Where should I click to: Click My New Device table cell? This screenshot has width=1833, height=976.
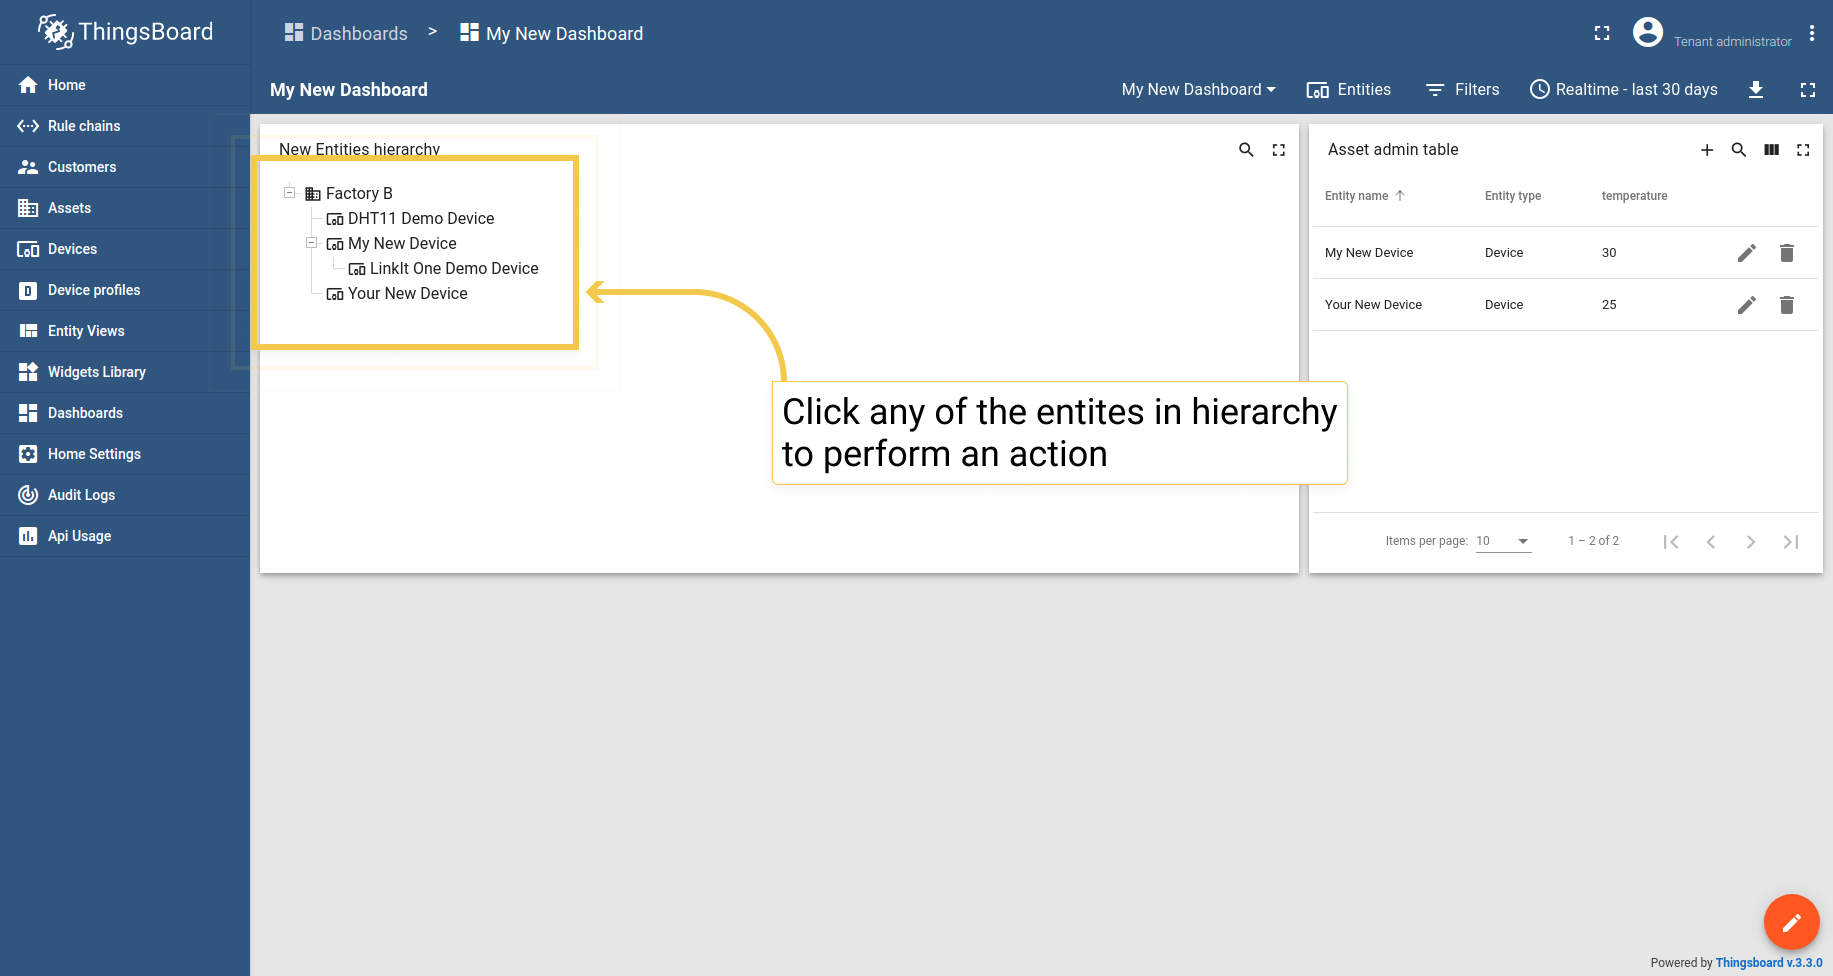[x=1369, y=253]
